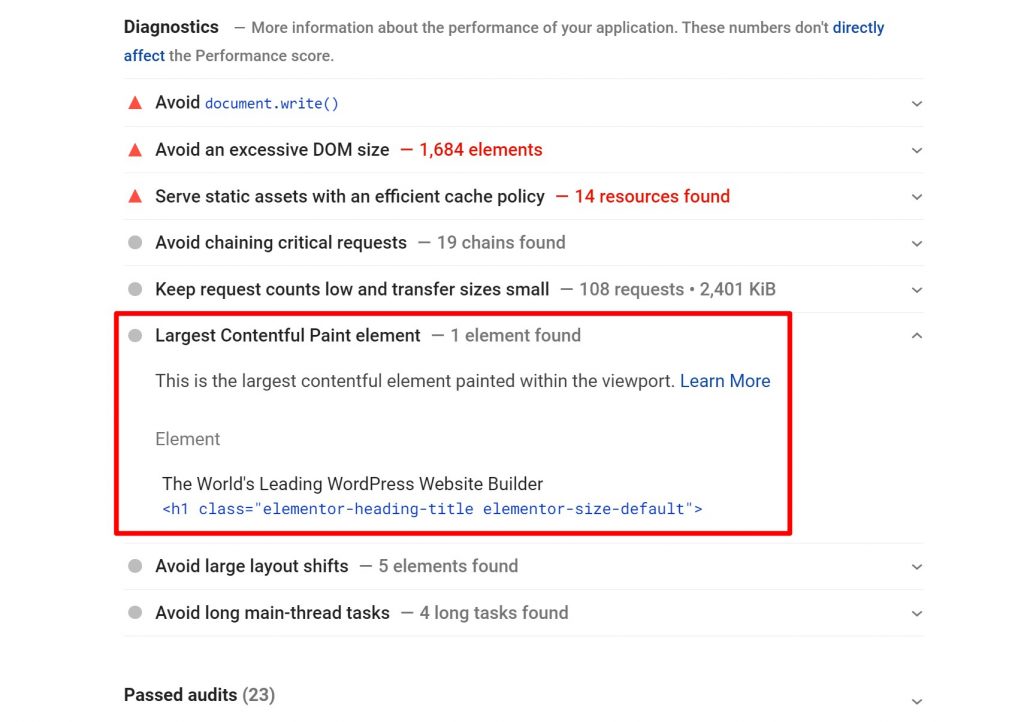Screen dimensions: 1024x722
Task: Expand the Passed audits section chevron
Action: pos(917,702)
